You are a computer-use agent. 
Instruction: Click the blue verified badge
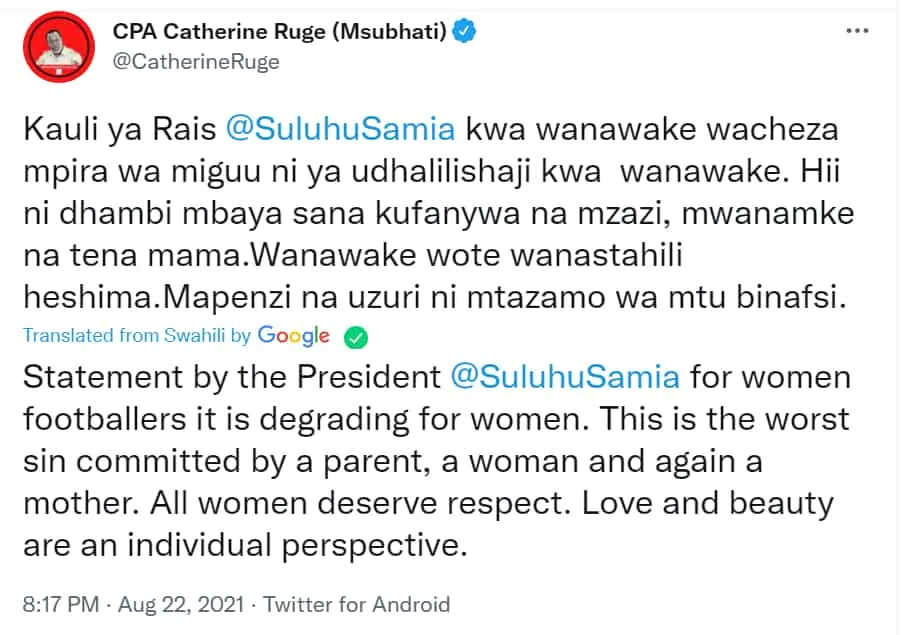(x=464, y=30)
